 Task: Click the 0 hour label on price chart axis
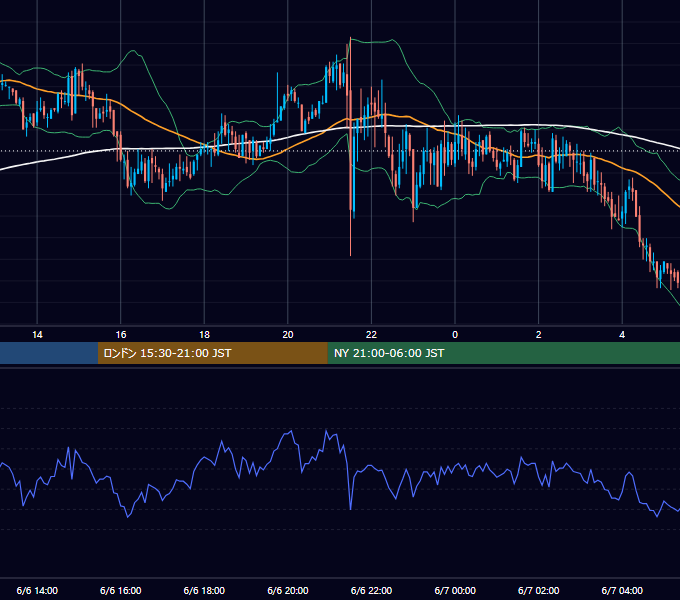[455, 335]
